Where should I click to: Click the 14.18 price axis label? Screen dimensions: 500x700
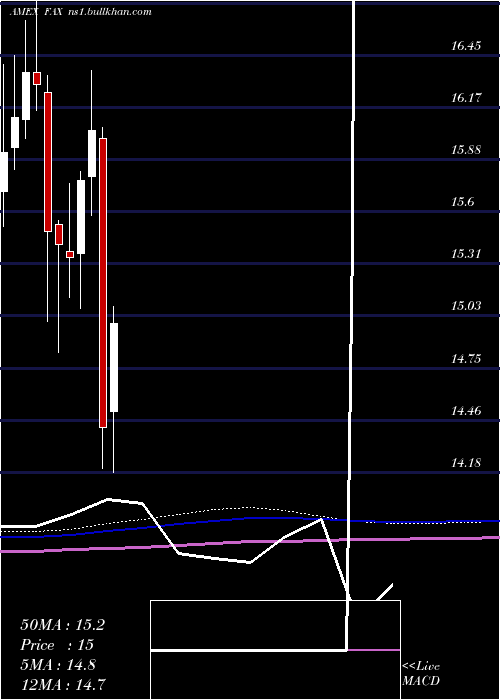click(x=466, y=462)
